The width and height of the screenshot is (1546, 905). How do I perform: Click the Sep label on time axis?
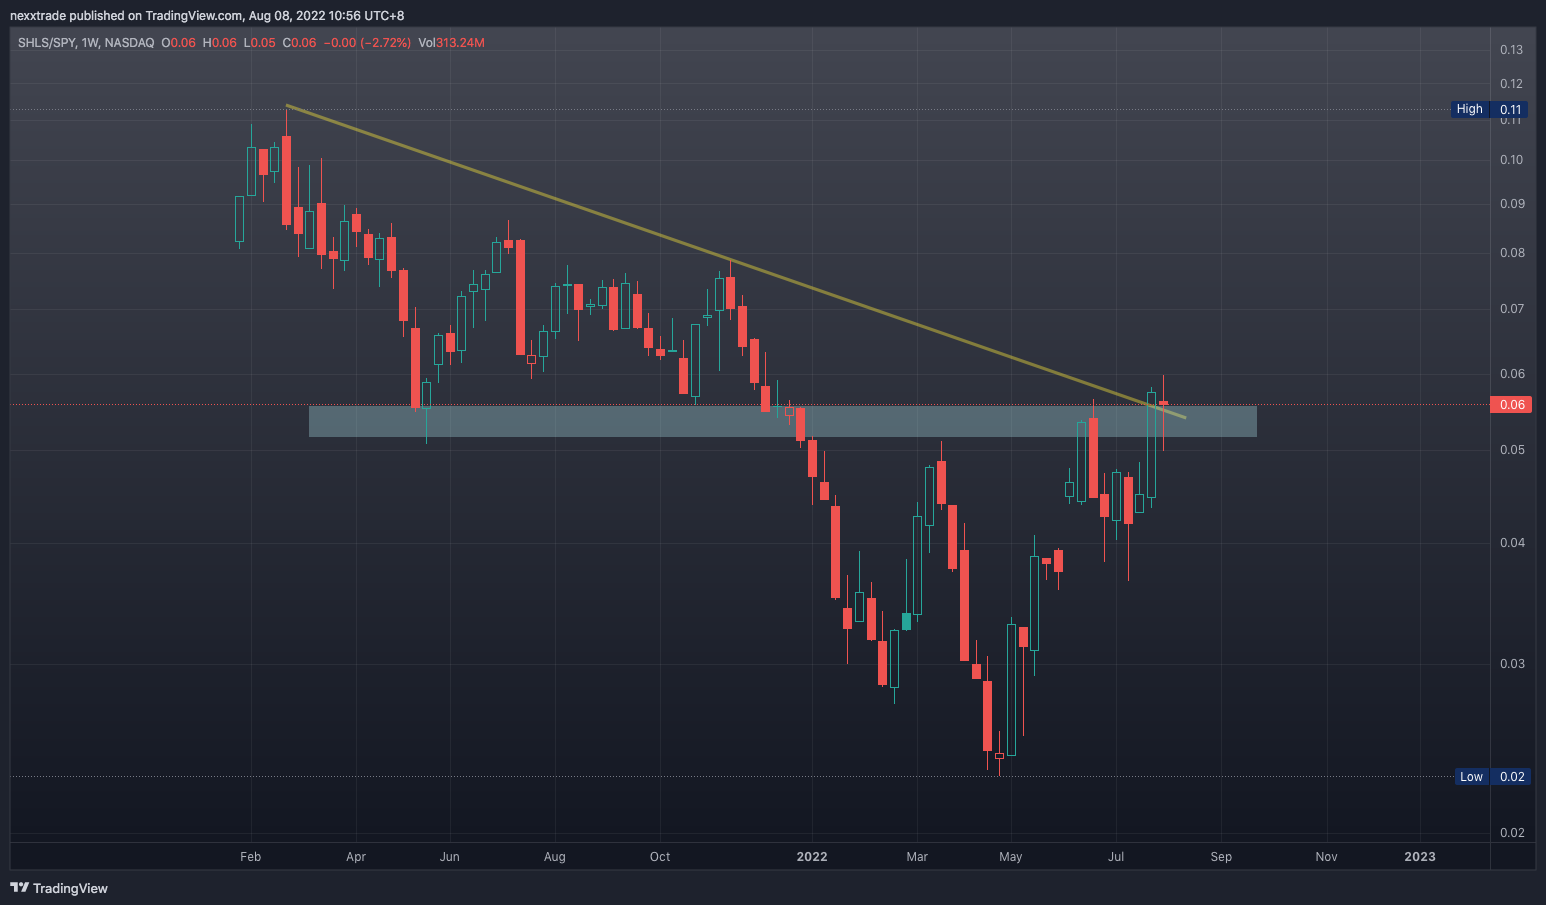coord(1221,857)
